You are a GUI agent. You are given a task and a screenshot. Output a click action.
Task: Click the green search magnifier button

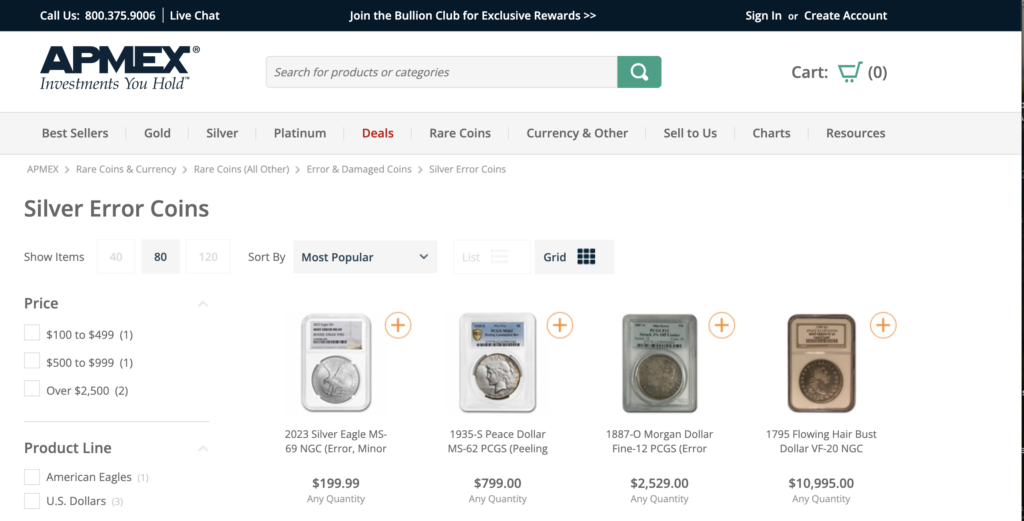click(639, 72)
